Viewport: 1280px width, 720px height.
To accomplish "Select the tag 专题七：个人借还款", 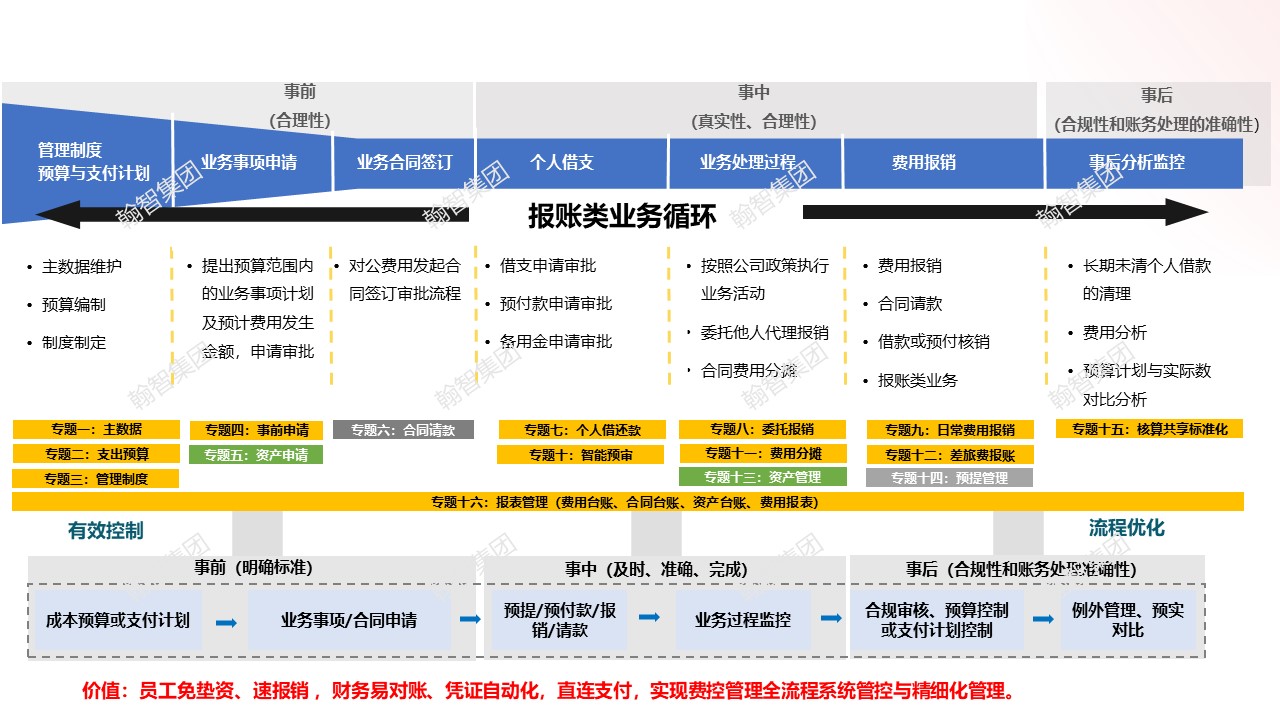I will click(581, 430).
